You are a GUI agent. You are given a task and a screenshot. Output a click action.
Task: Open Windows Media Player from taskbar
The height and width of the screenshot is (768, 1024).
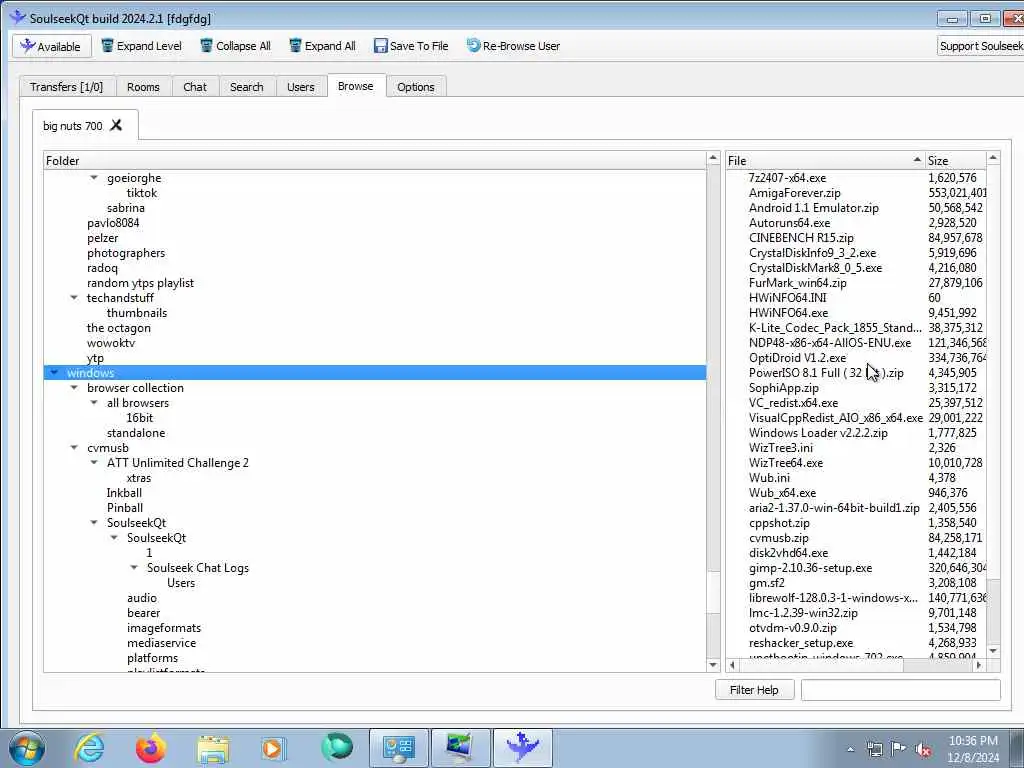point(274,748)
